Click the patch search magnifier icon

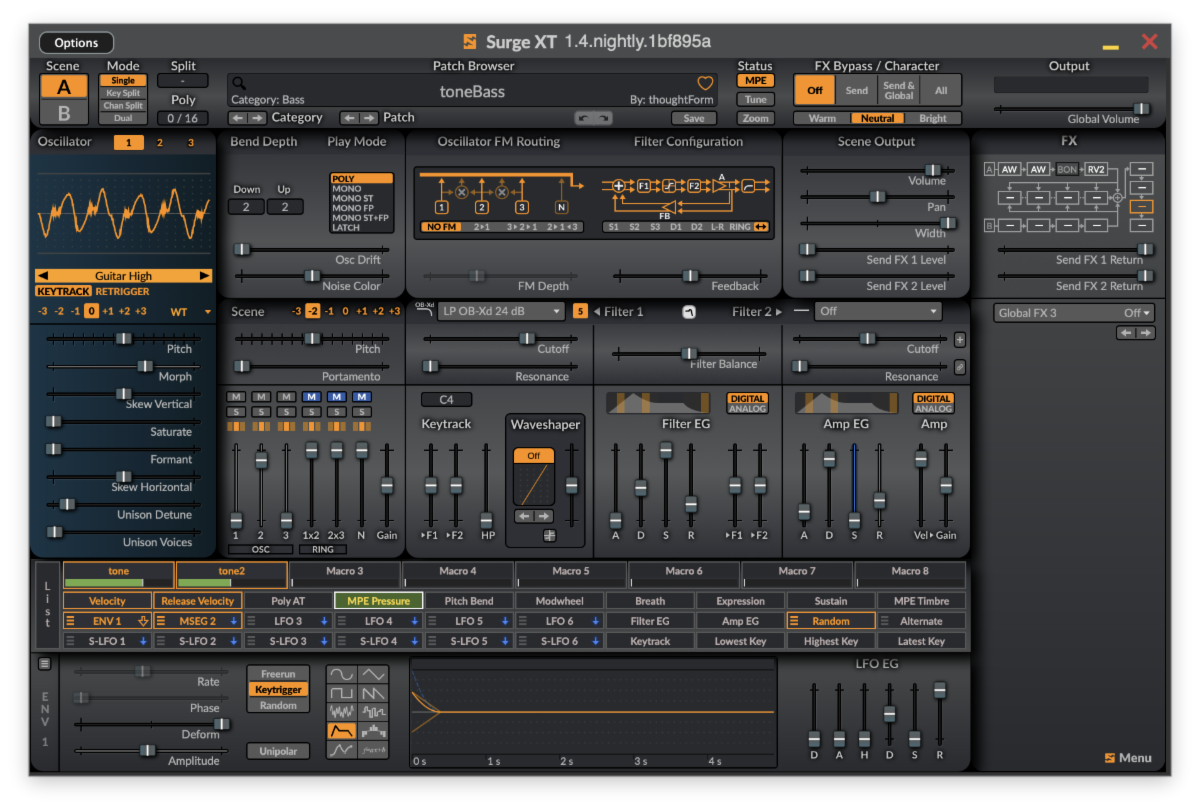(x=238, y=84)
